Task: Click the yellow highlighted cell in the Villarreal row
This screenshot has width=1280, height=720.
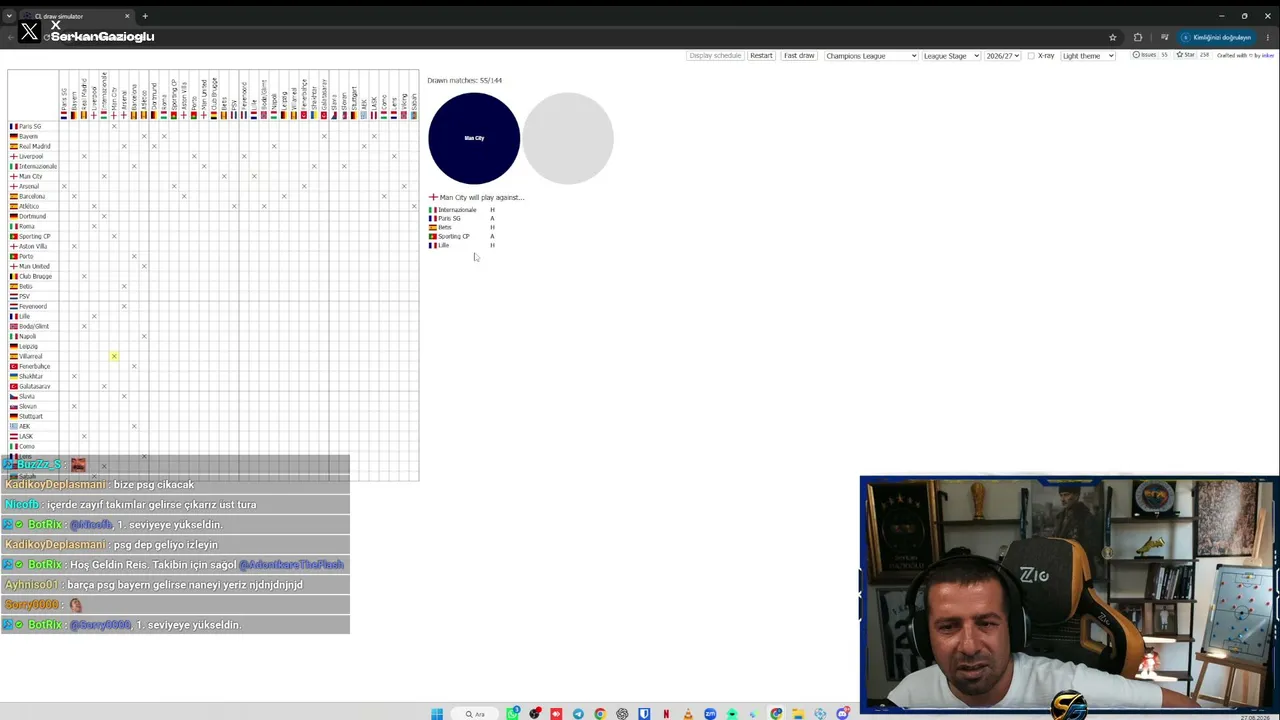Action: point(114,356)
